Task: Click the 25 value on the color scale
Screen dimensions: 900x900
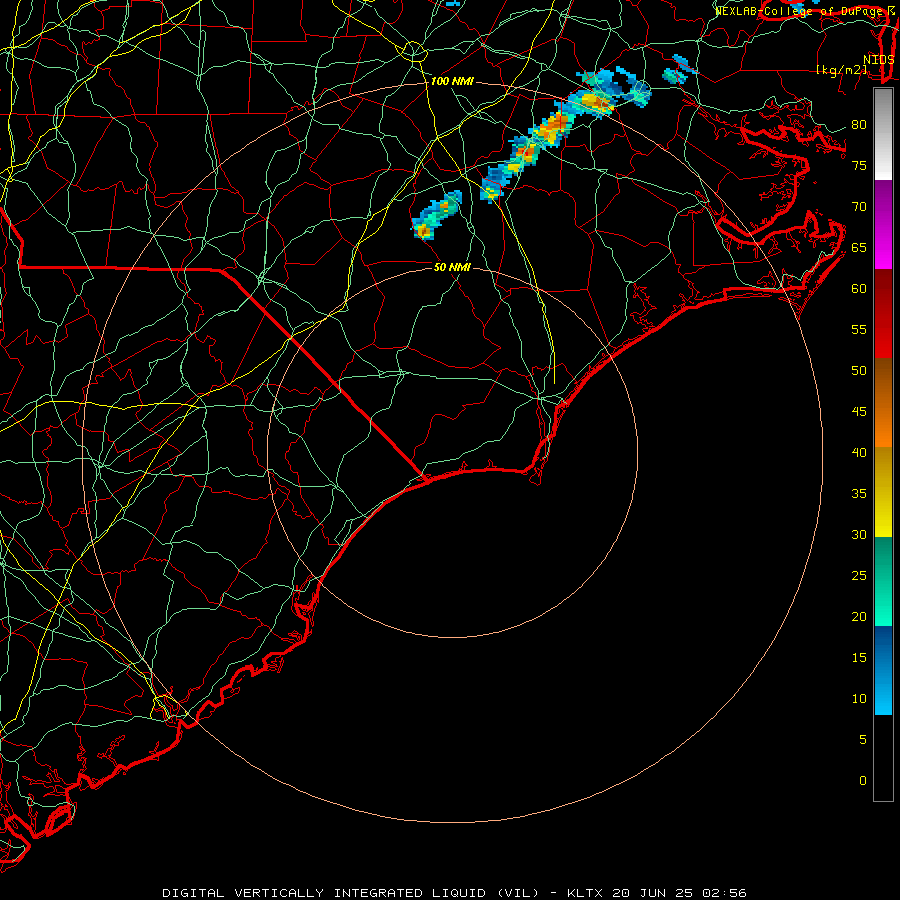Action: (859, 576)
